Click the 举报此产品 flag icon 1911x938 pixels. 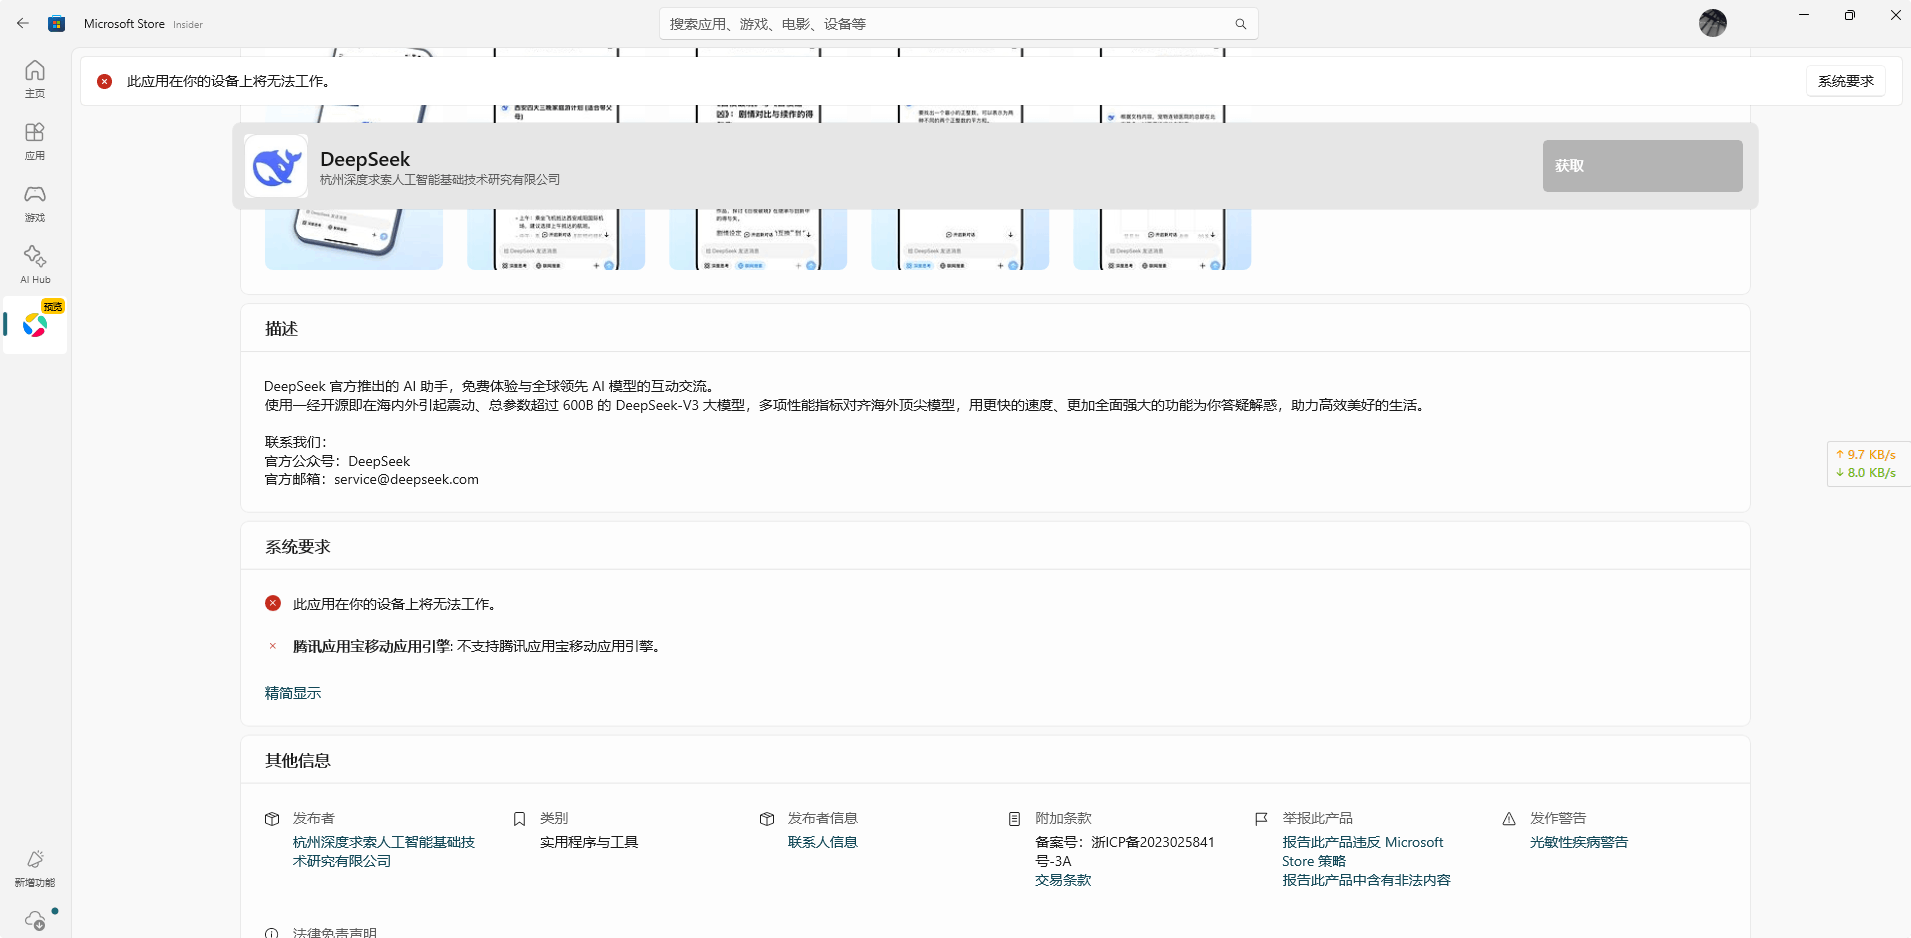pos(1261,819)
